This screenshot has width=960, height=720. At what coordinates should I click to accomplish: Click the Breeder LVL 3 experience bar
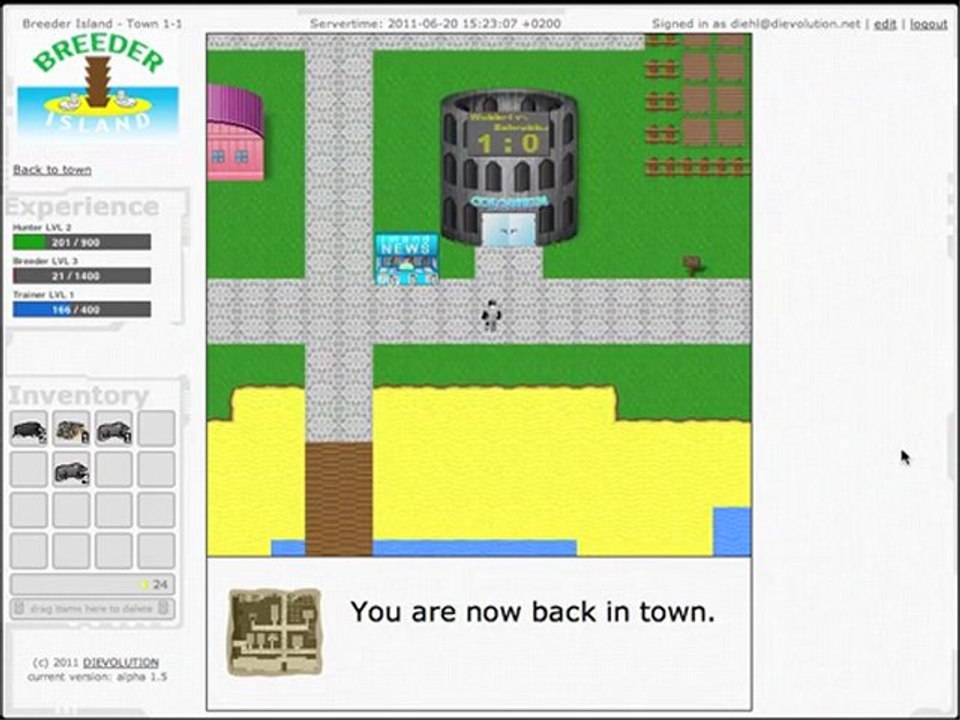(82, 276)
